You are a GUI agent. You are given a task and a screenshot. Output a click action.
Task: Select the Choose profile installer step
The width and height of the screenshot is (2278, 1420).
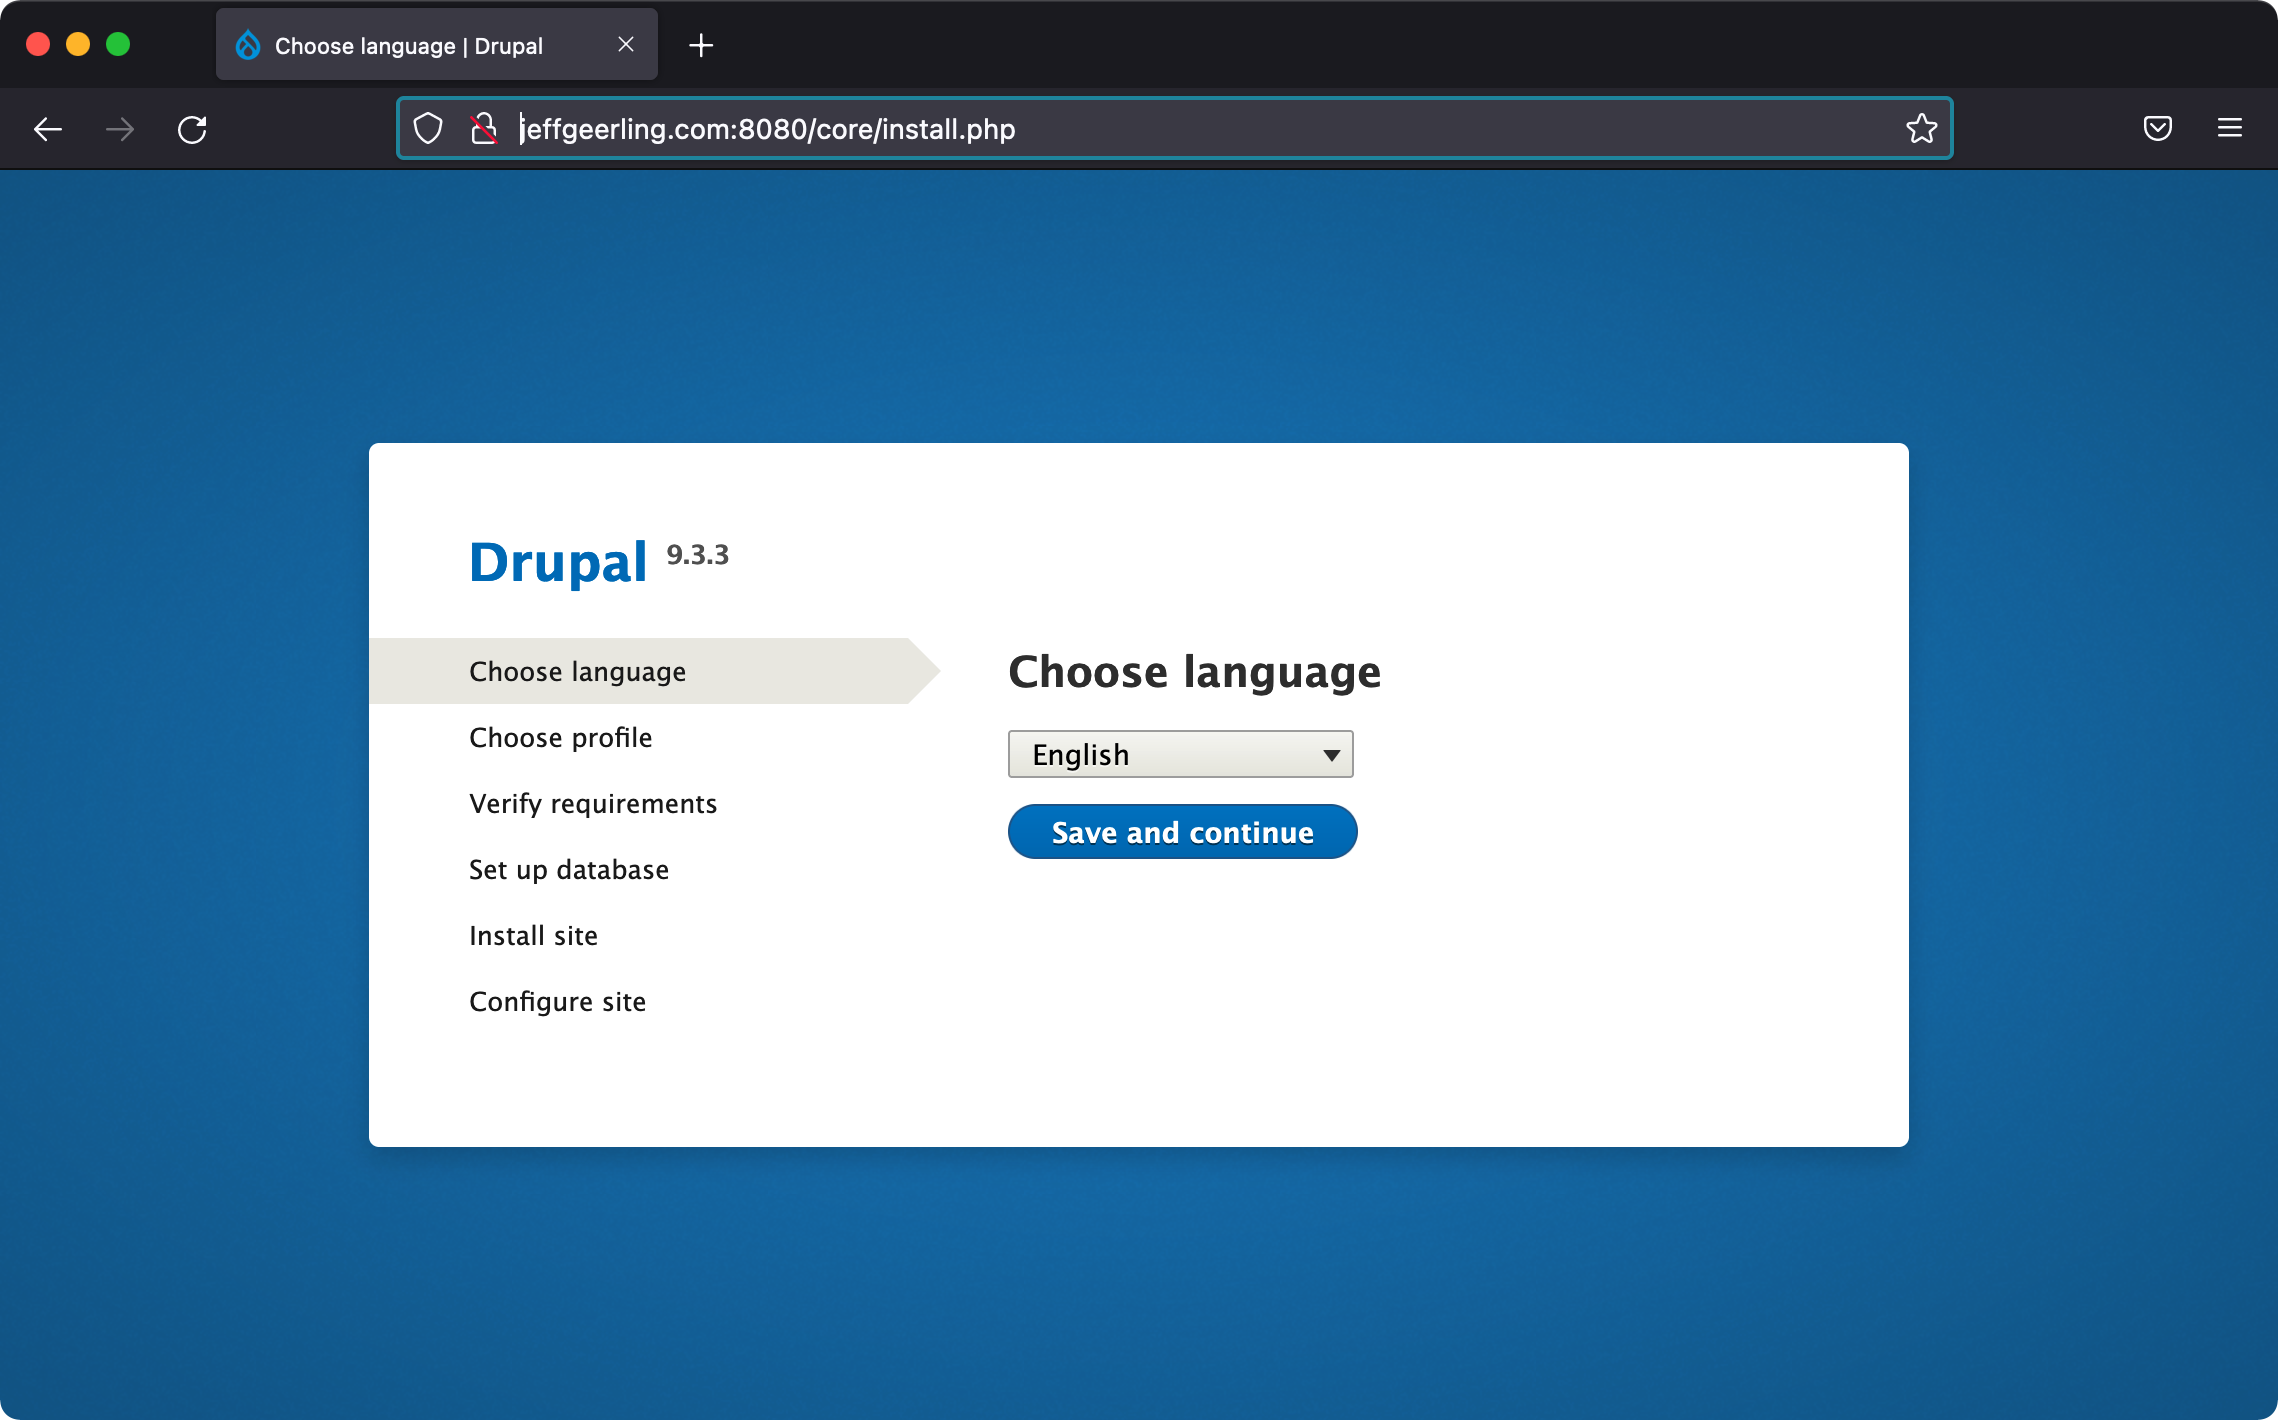[560, 737]
